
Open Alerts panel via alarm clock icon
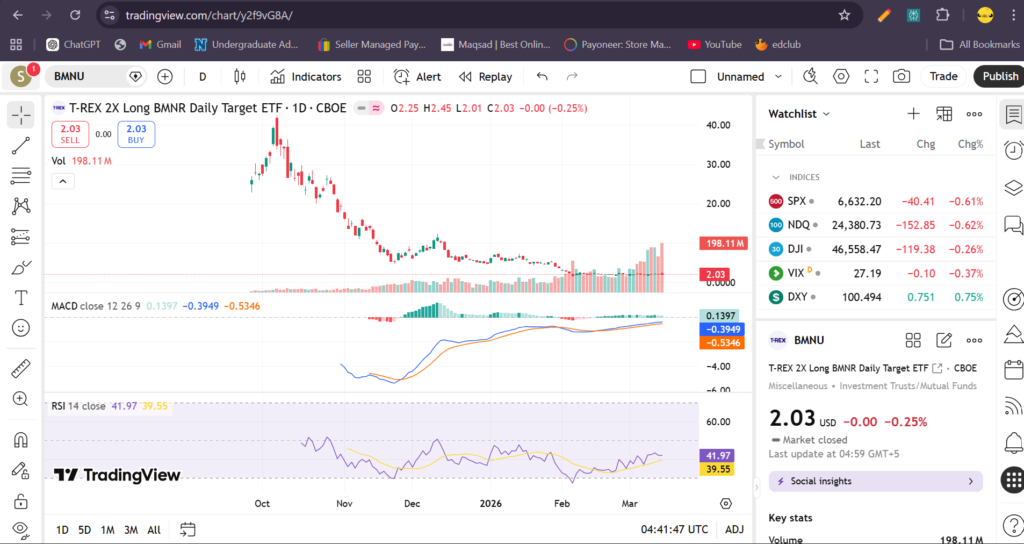(x=1013, y=150)
